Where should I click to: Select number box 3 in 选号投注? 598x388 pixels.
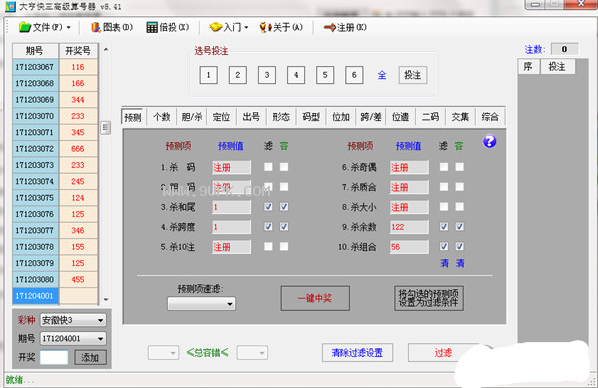click(x=267, y=75)
